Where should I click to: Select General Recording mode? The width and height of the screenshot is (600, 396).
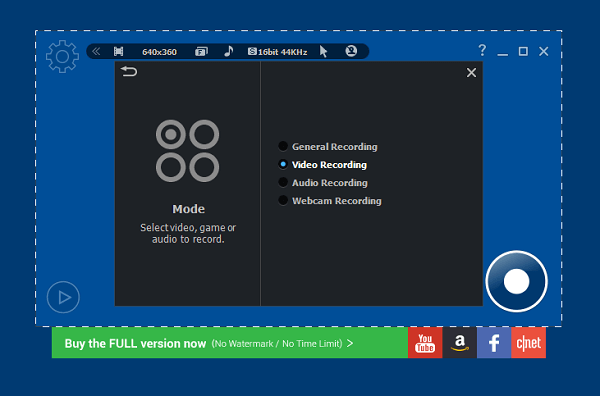tap(328, 147)
